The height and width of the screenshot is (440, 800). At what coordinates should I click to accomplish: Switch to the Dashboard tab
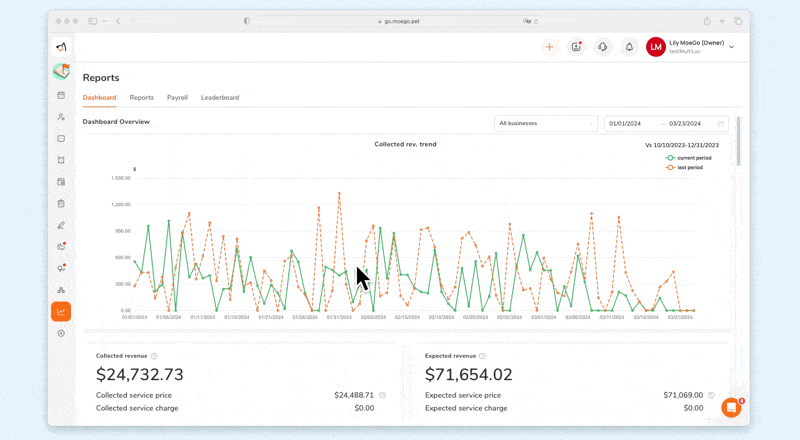tap(99, 97)
